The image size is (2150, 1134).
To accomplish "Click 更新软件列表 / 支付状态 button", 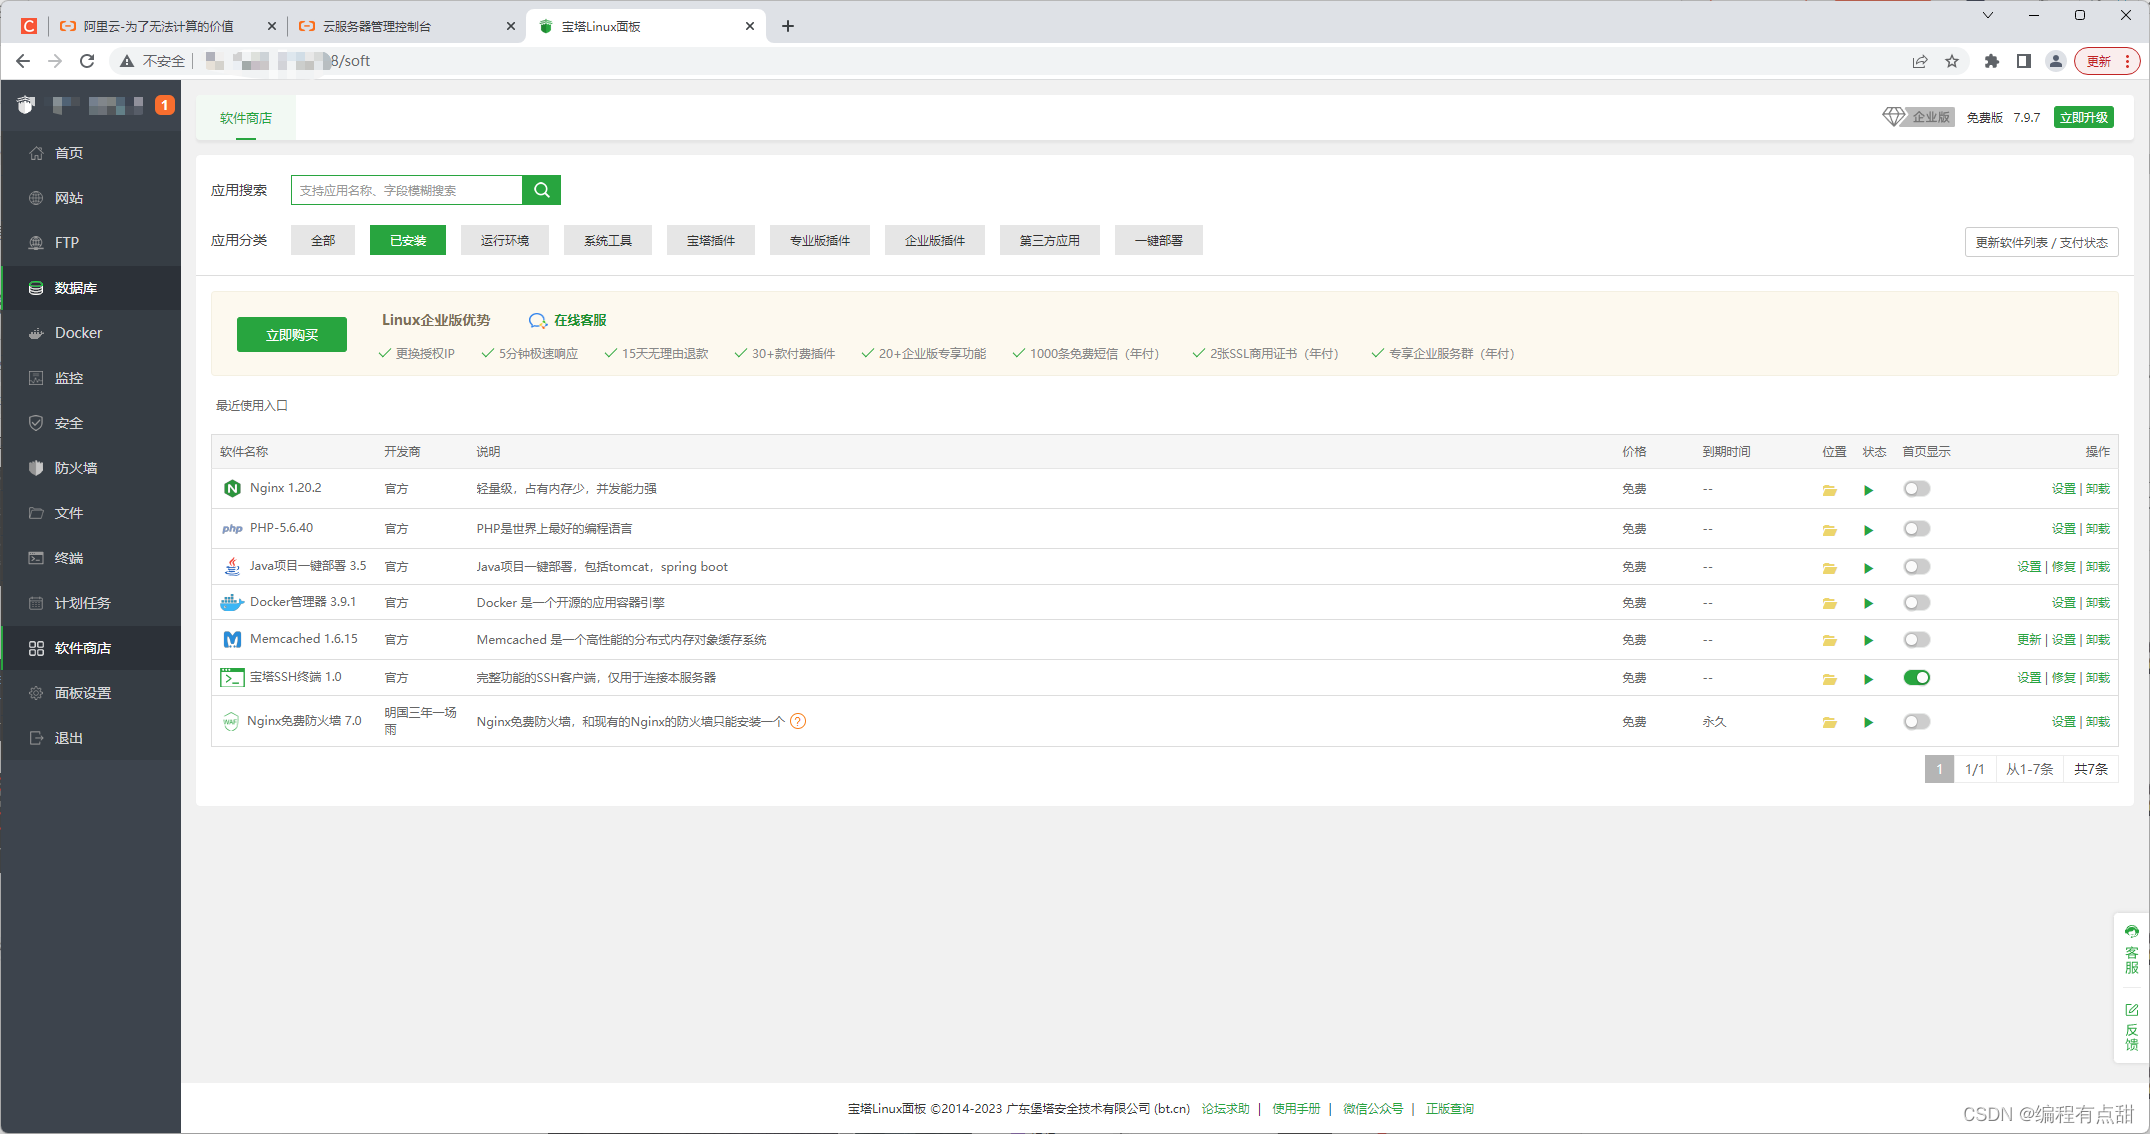I will pos(2041,242).
